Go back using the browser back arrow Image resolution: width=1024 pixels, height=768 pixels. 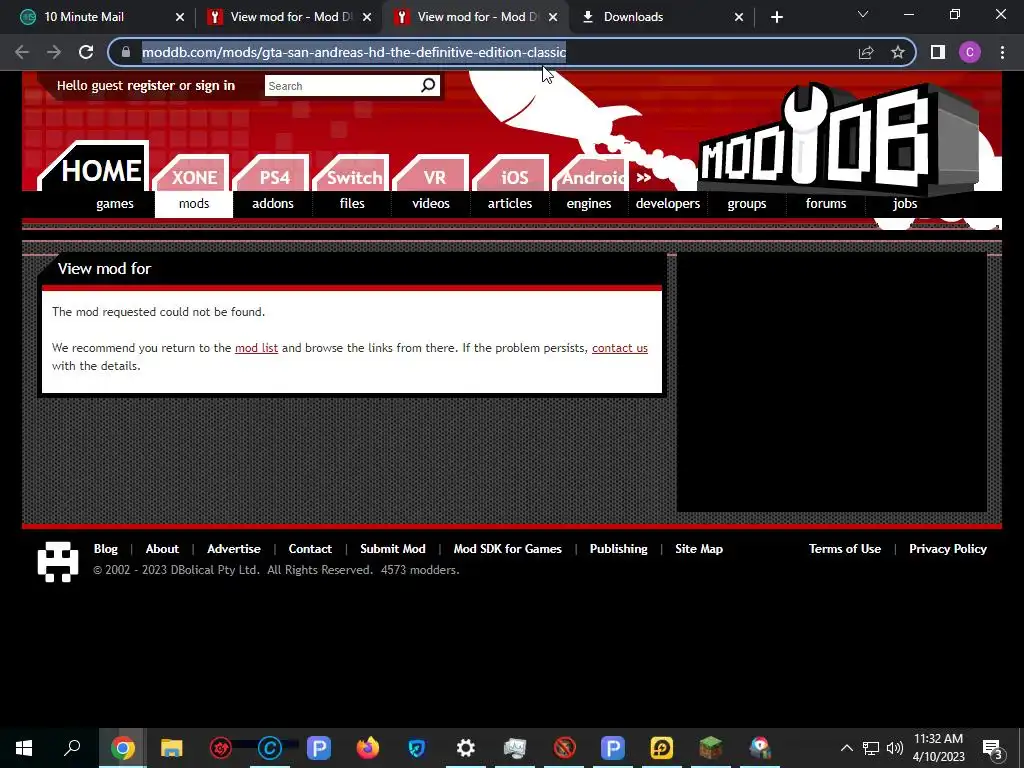tap(22, 52)
